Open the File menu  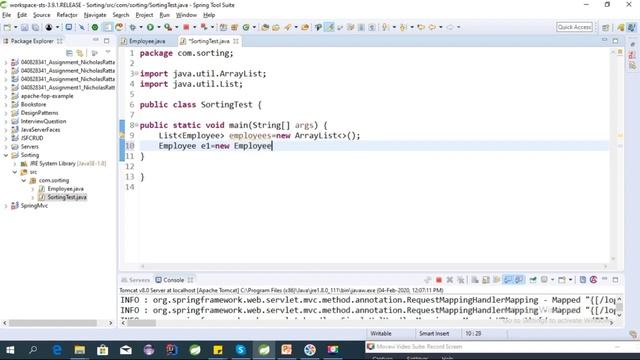click(7, 15)
